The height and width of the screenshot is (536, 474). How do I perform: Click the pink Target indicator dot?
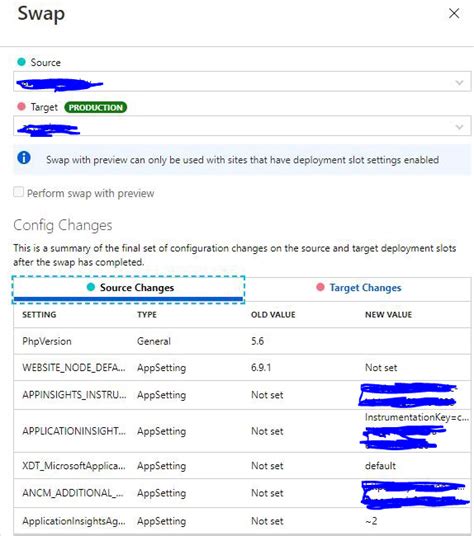21,106
